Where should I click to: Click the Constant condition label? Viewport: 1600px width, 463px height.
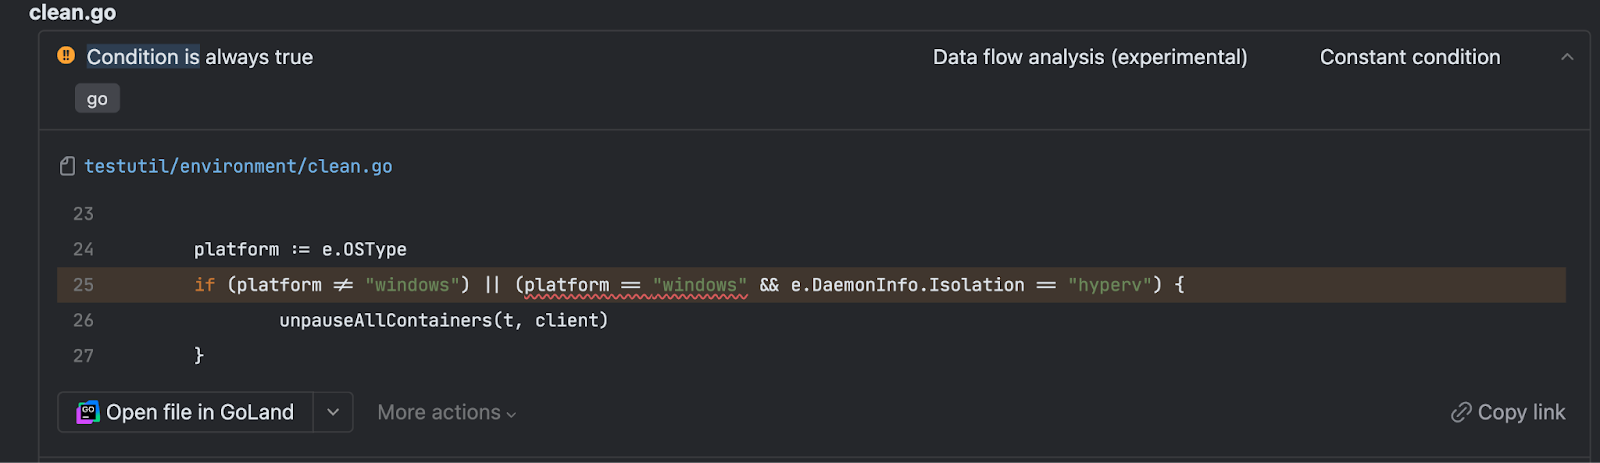click(x=1410, y=57)
